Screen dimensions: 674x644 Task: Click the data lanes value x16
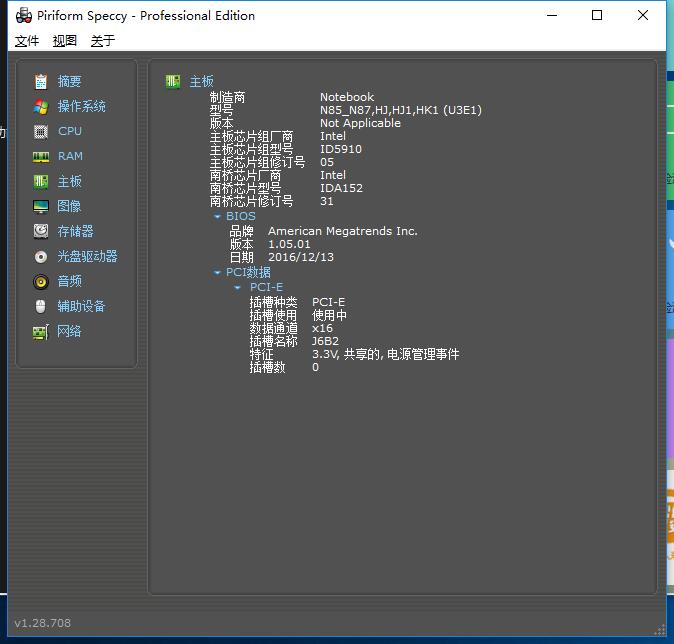[322, 328]
